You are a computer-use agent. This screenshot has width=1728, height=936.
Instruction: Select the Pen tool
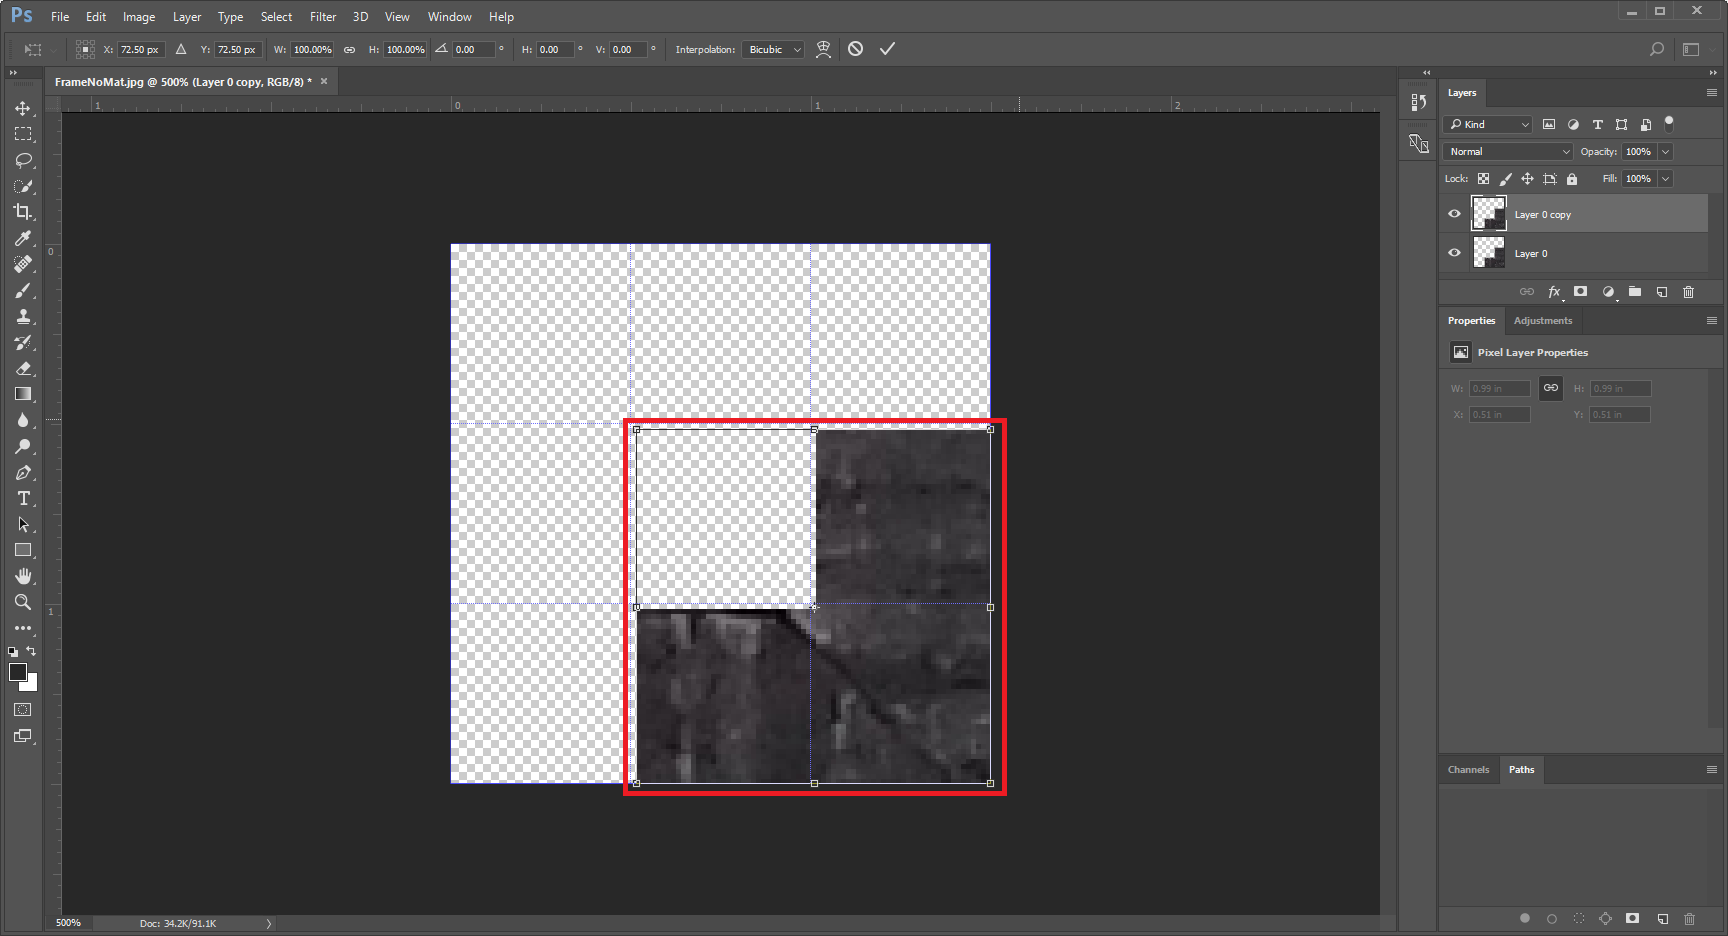tap(23, 472)
